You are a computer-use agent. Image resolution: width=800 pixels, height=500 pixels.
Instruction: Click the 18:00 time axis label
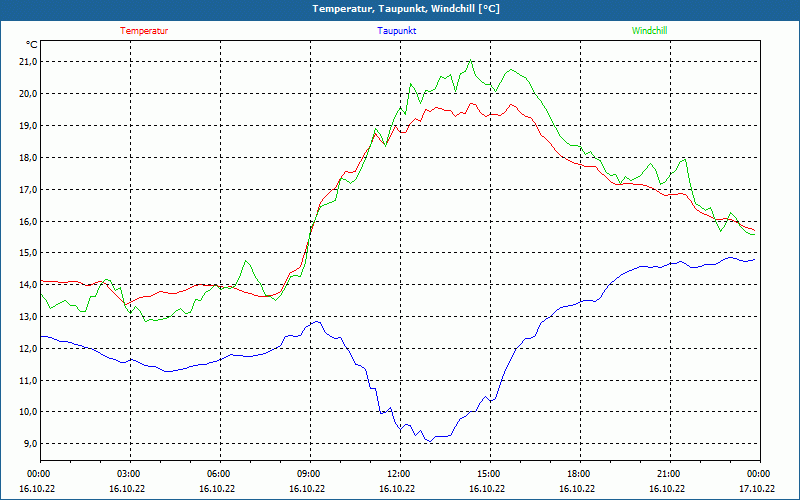point(580,474)
